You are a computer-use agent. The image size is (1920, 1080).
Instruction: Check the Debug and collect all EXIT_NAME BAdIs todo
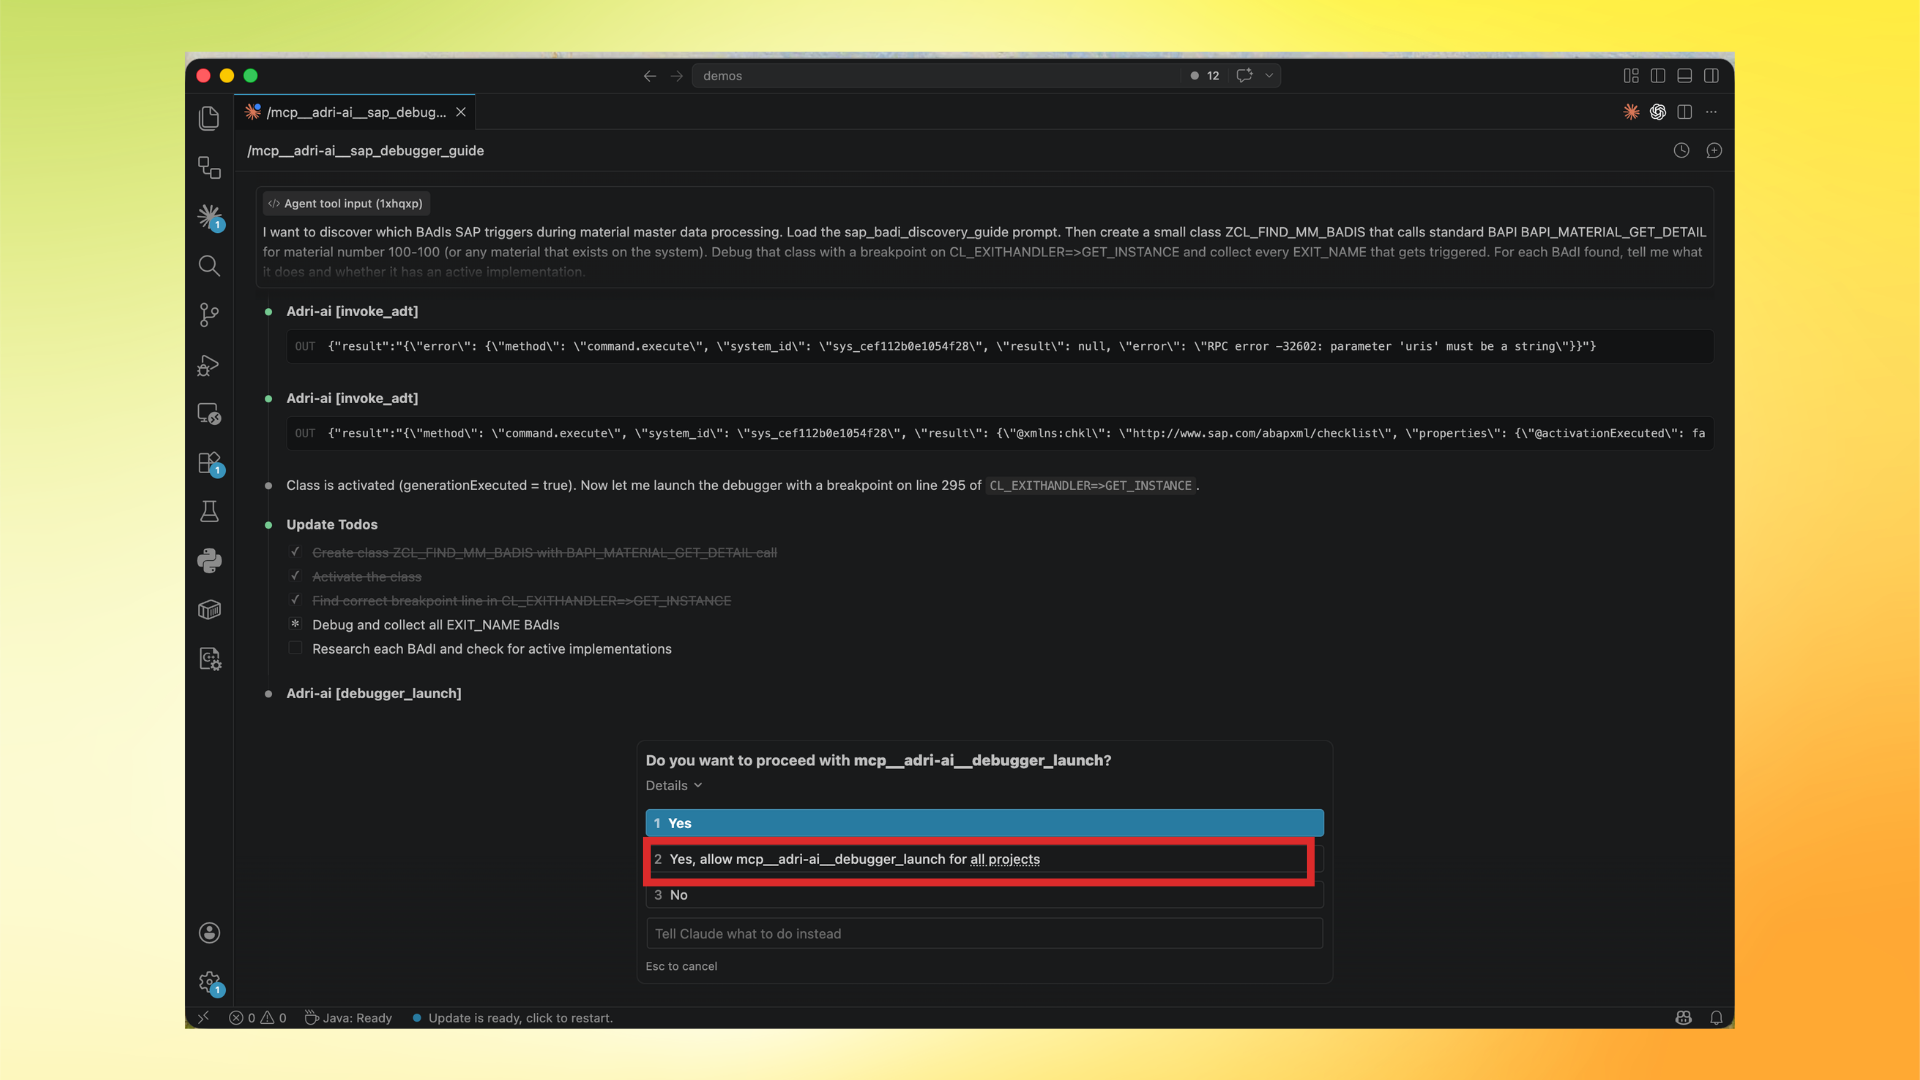[295, 624]
